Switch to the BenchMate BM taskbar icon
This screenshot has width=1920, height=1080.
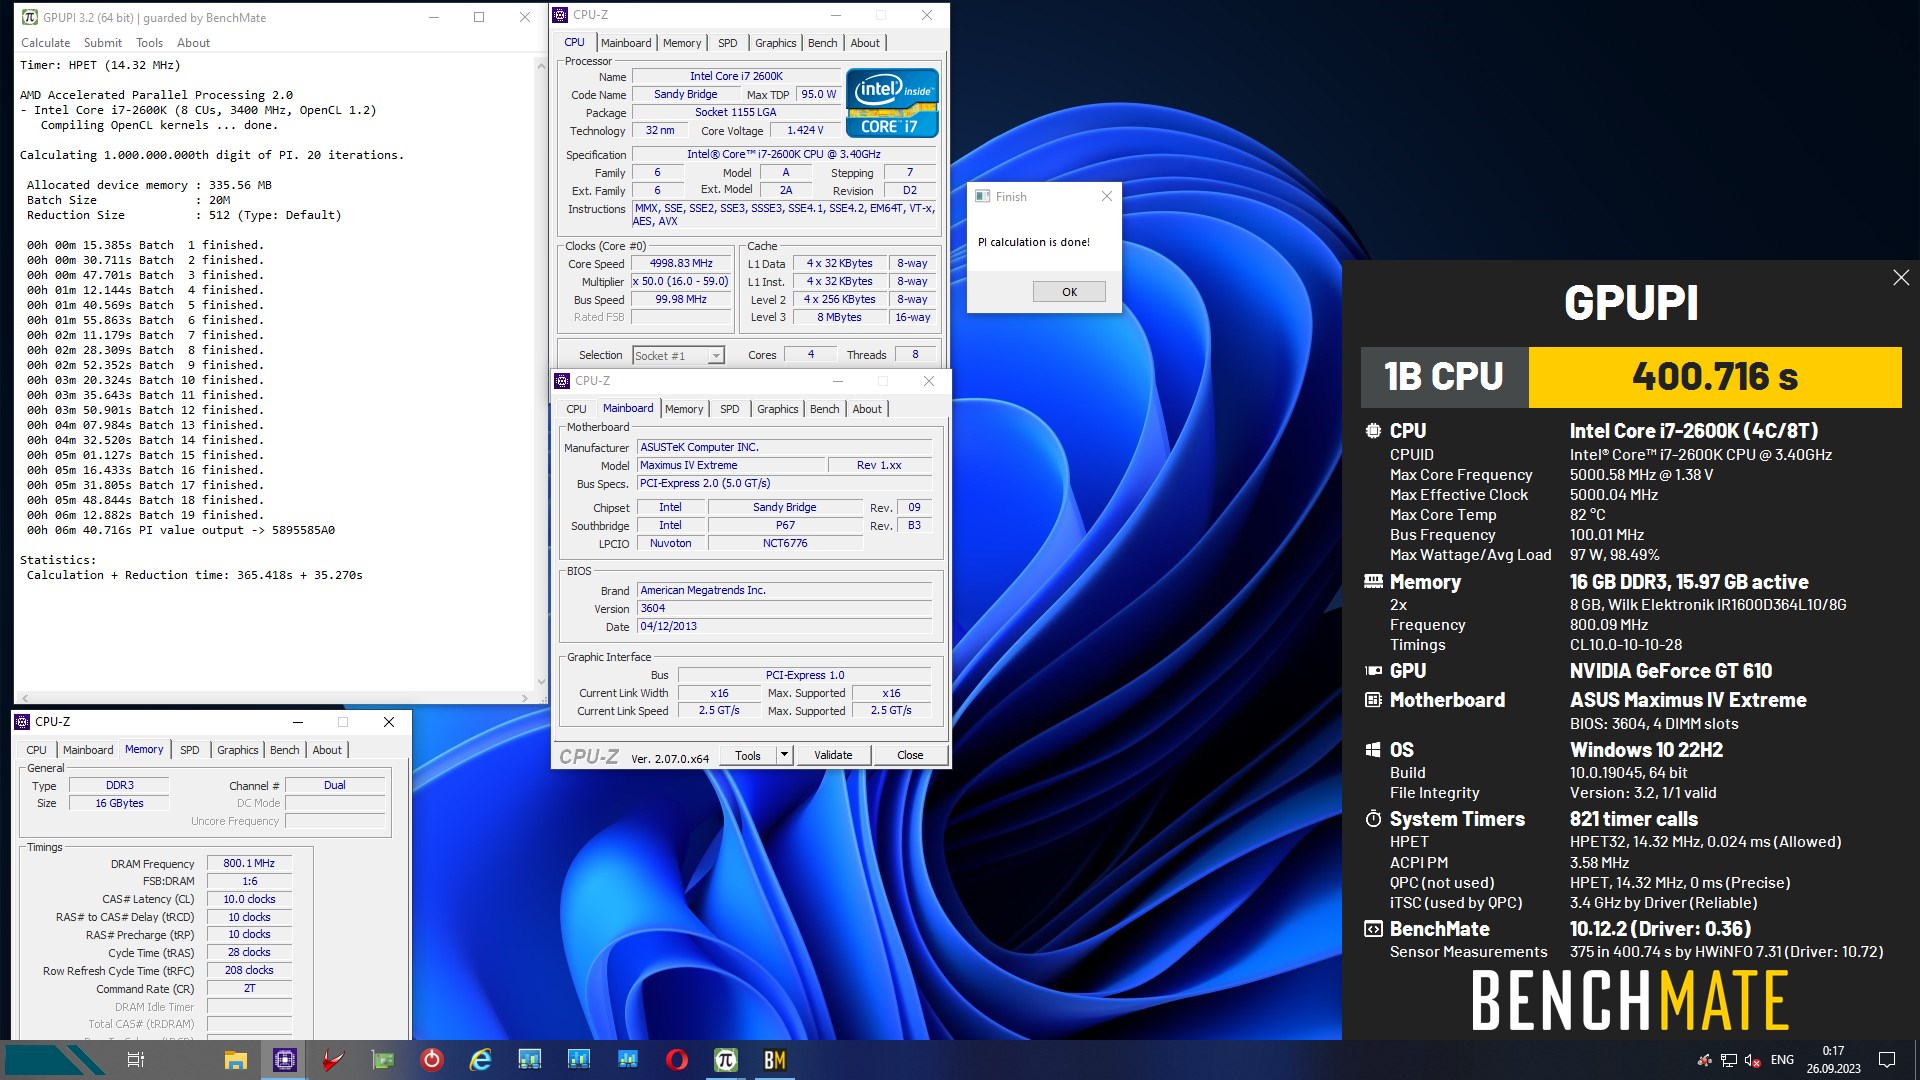pyautogui.click(x=775, y=1060)
